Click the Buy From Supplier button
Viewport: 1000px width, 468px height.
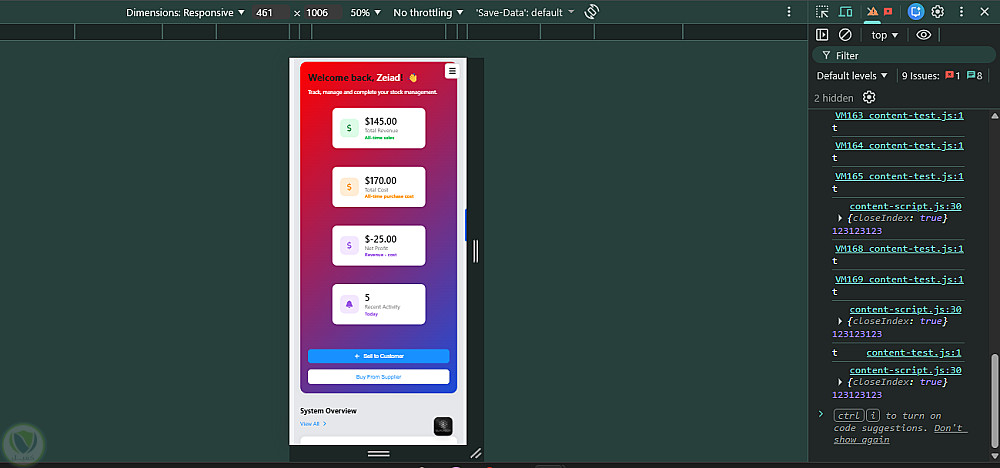[x=378, y=376]
